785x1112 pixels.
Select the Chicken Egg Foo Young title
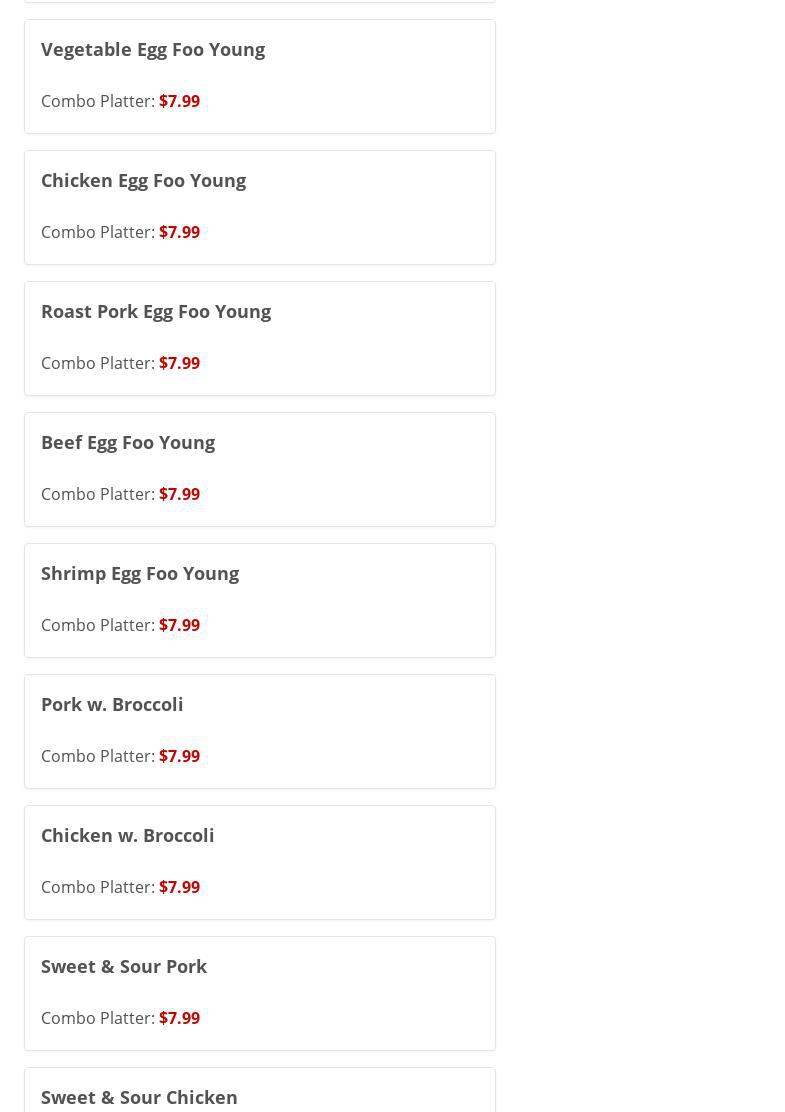[143, 180]
